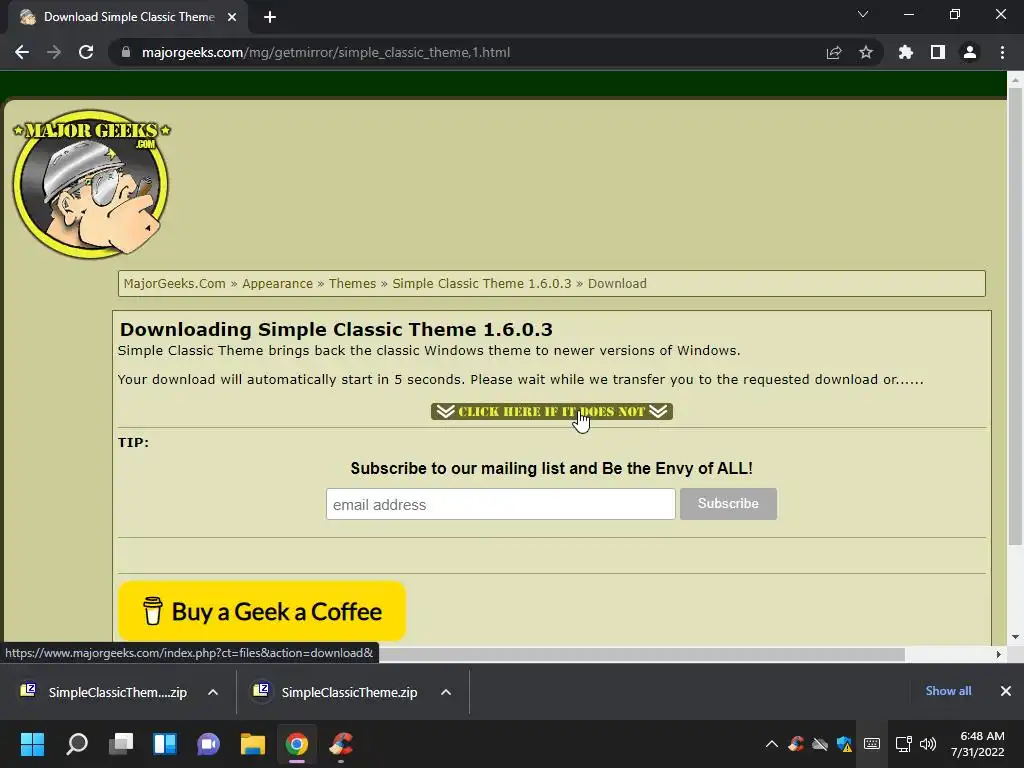
Task: Open Widgets from the taskbar
Action: 165,744
